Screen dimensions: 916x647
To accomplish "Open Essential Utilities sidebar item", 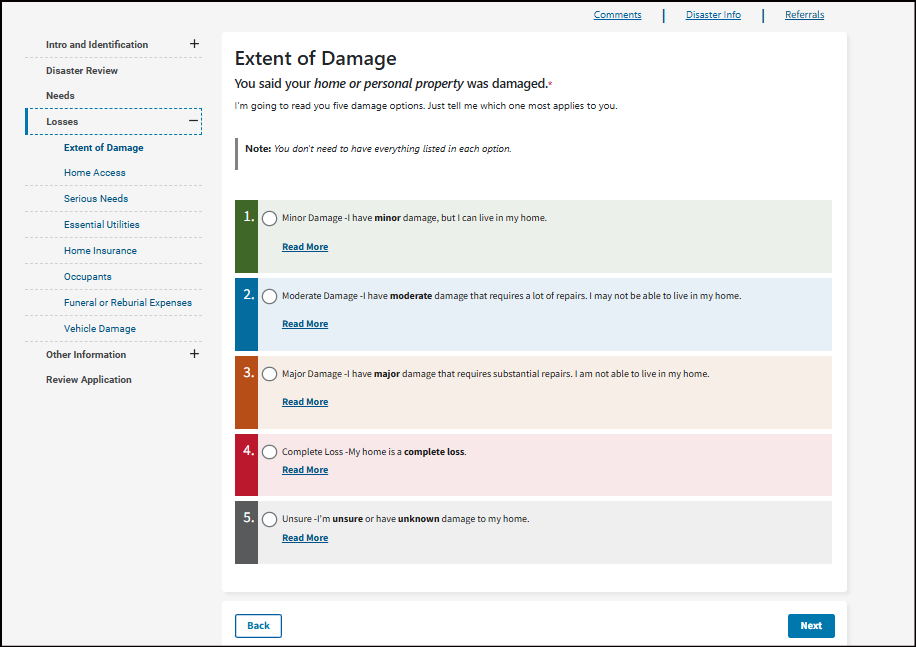I will point(102,225).
